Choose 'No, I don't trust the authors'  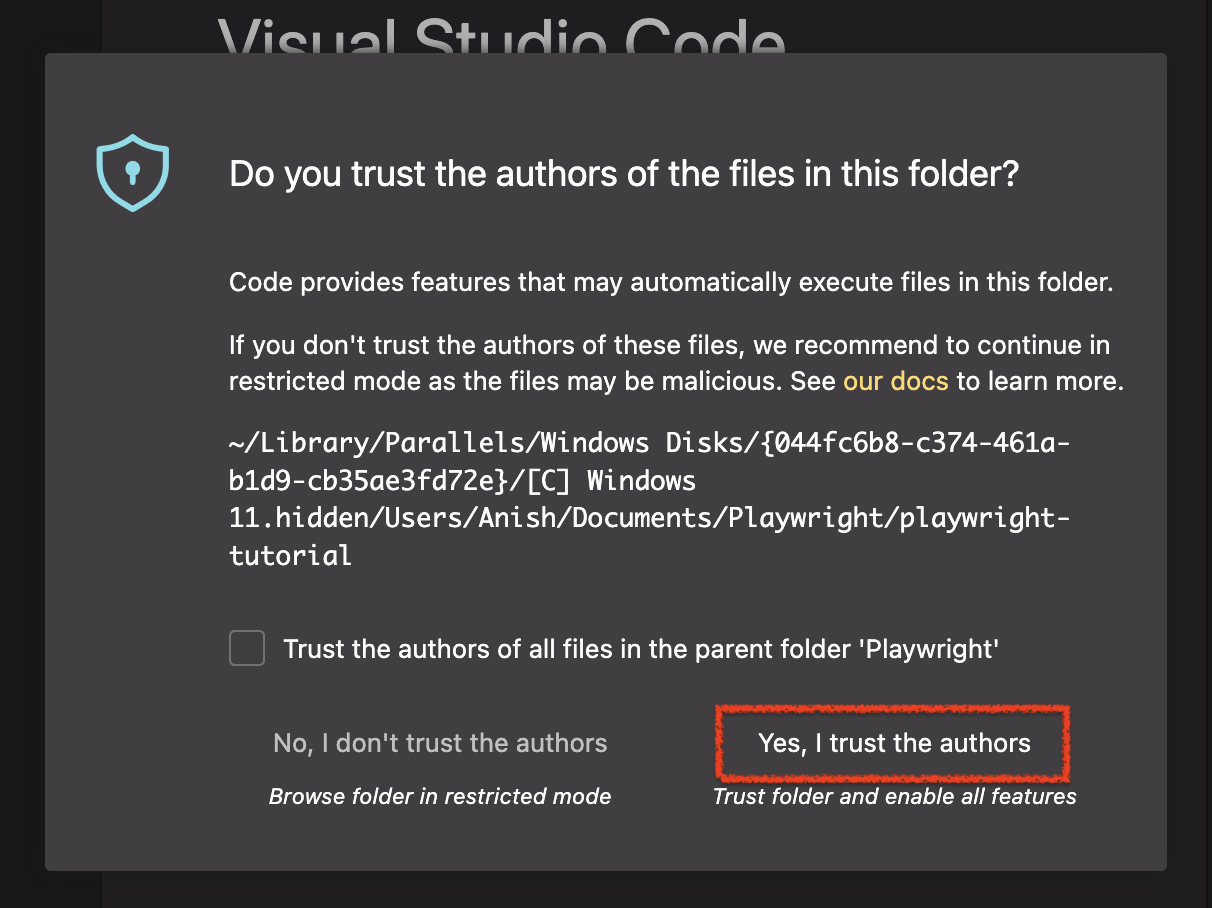pos(439,743)
